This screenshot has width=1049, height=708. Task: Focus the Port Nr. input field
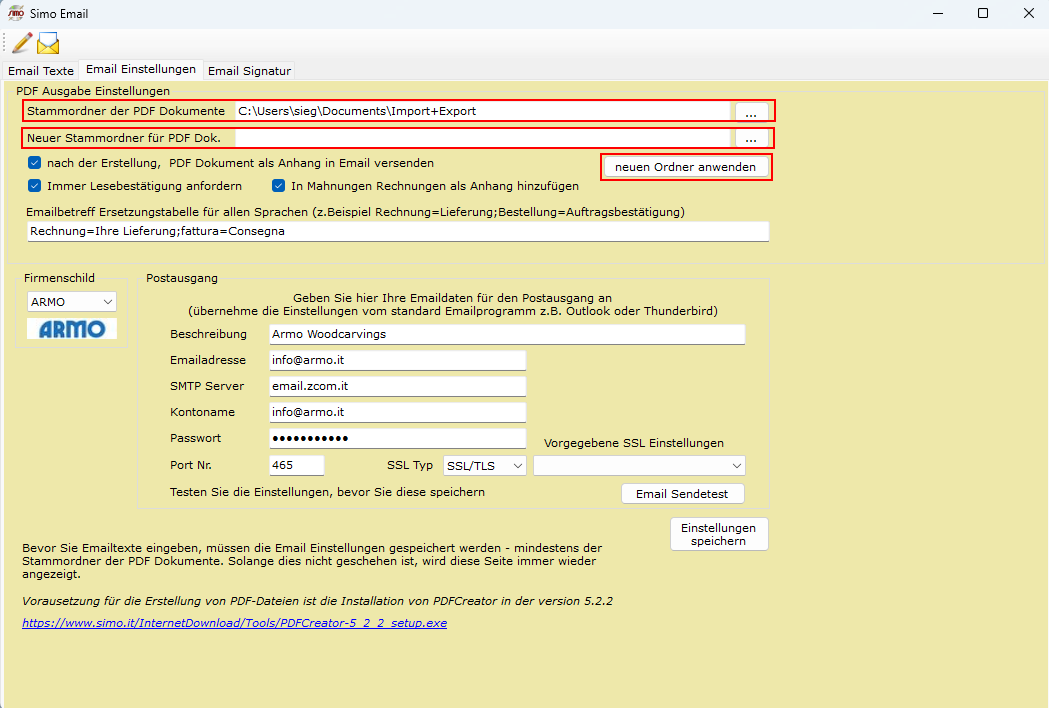[x=296, y=465]
